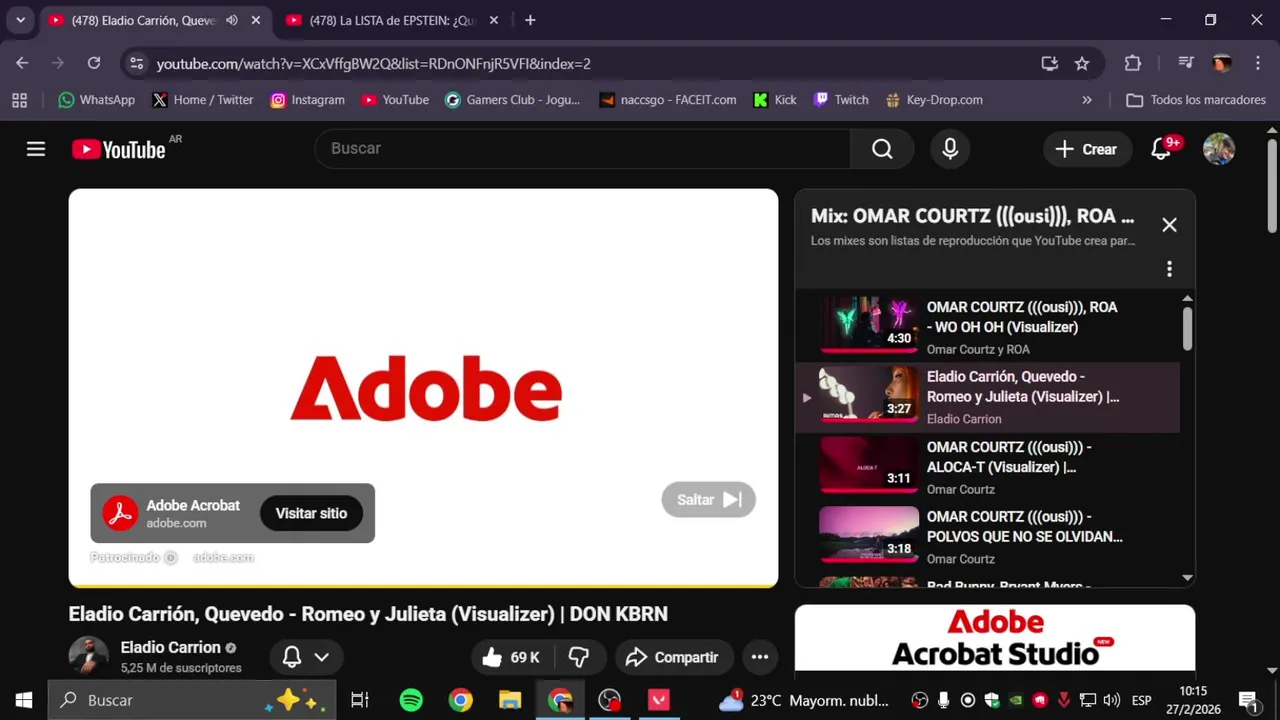1280x720 pixels.
Task: Open the Instagram bookmark
Action: (308, 100)
